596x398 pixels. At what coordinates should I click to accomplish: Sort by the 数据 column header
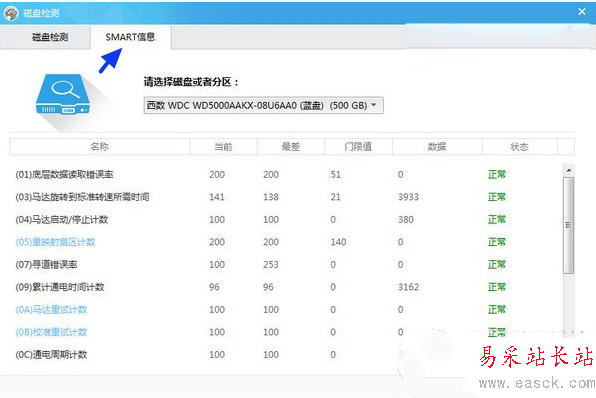(x=437, y=147)
